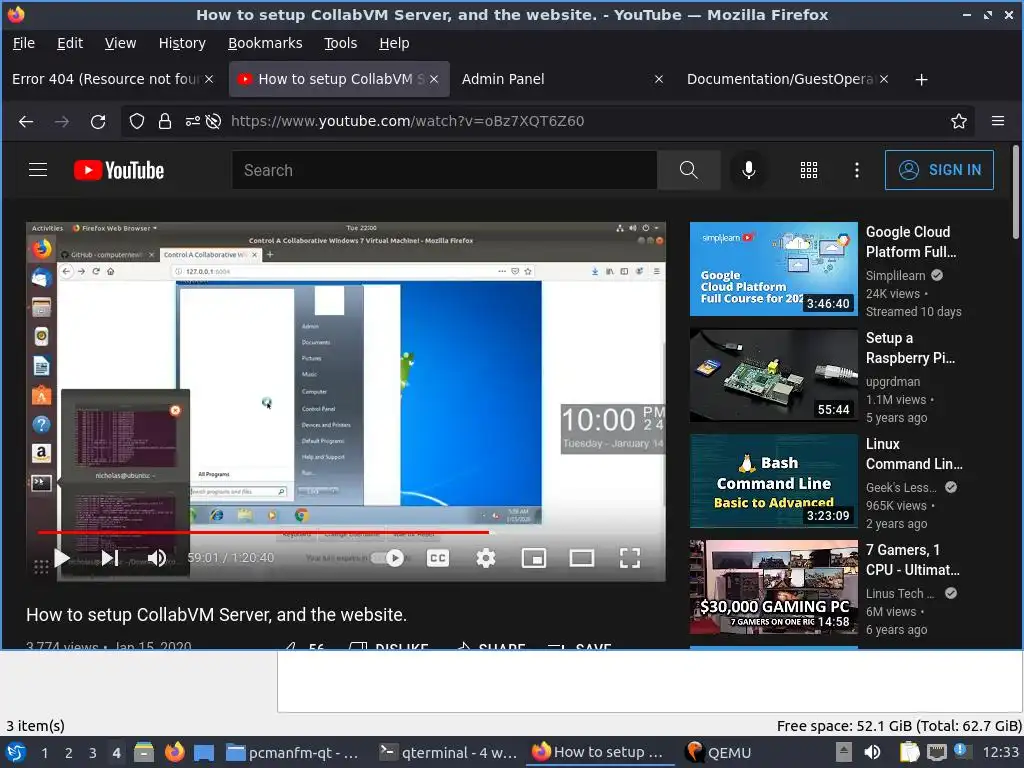Enter full screen video mode

point(630,558)
